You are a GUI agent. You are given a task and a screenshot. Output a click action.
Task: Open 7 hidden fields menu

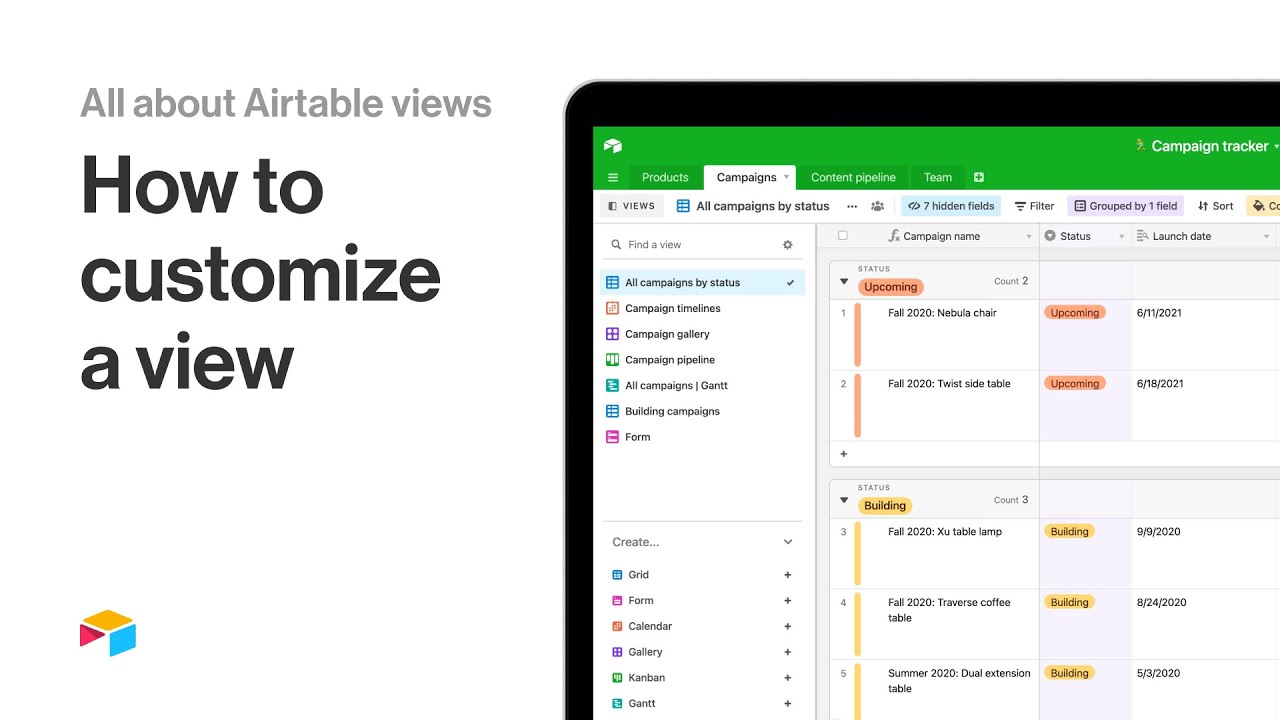[x=951, y=206]
